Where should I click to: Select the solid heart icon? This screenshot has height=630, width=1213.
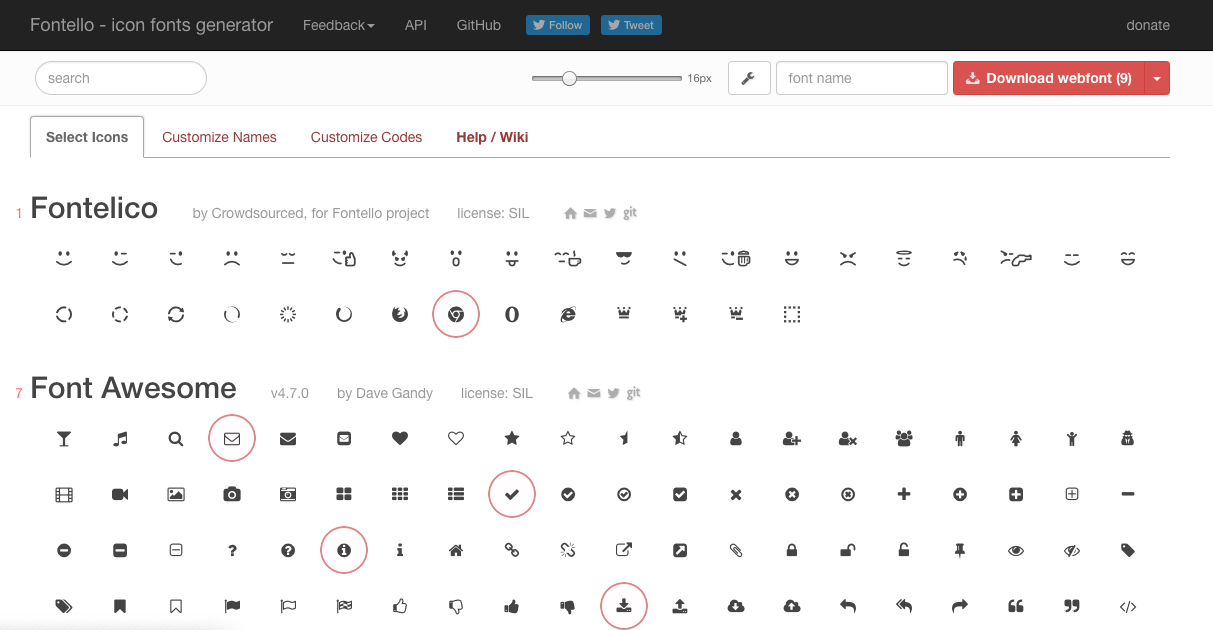tap(400, 438)
